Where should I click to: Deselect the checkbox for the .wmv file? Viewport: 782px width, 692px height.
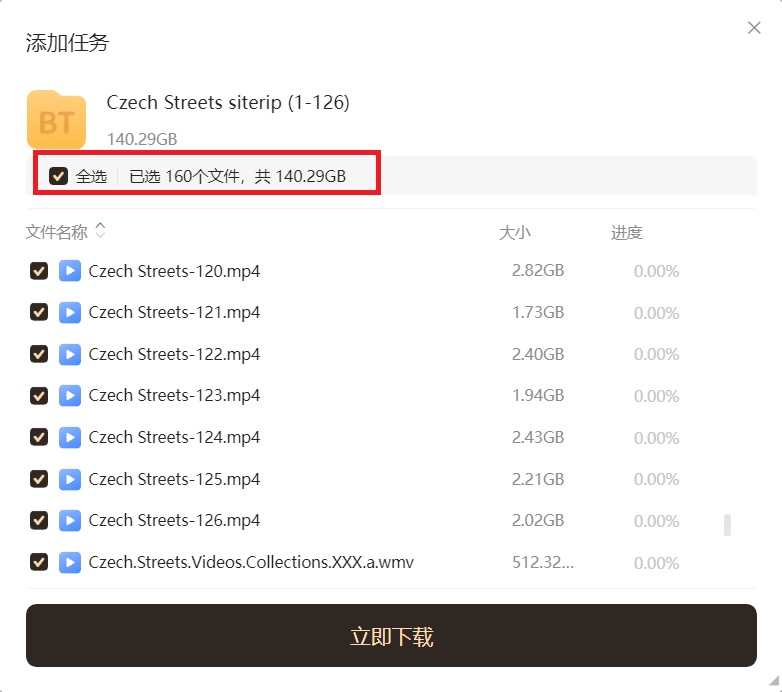tap(39, 562)
